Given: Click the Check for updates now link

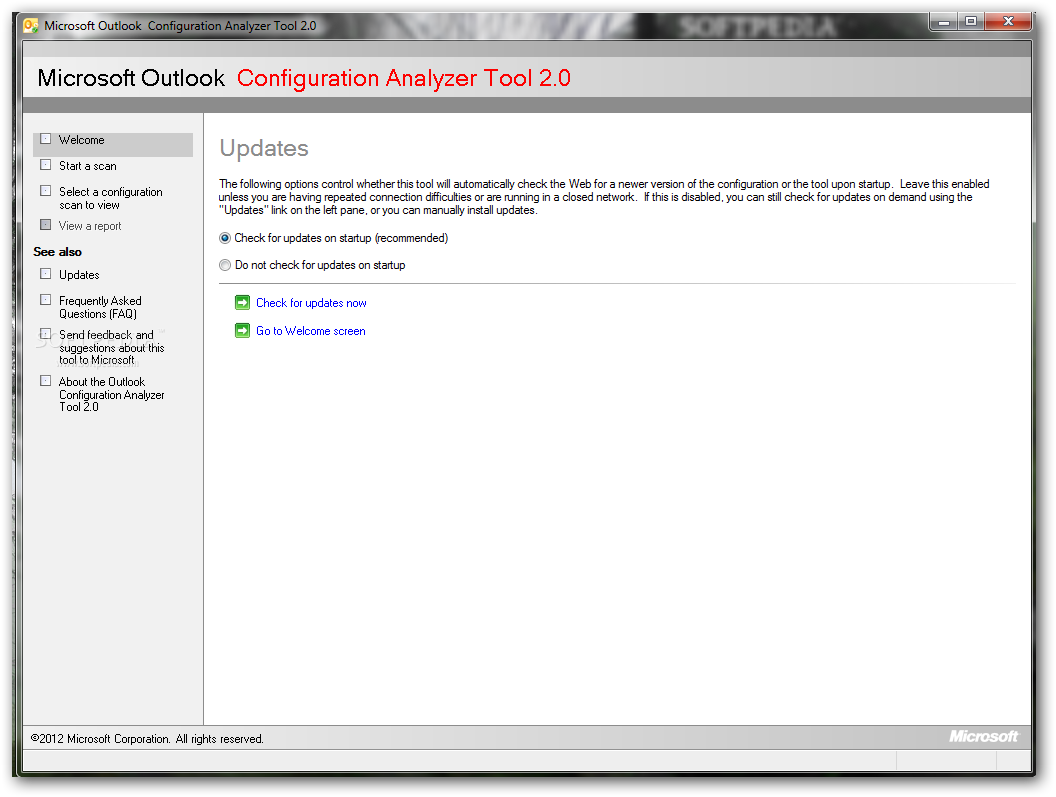Looking at the screenshot, I should pyautogui.click(x=311, y=303).
